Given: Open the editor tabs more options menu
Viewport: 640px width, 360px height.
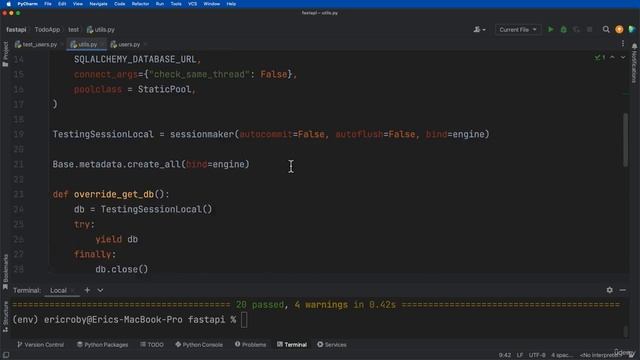Looking at the screenshot, I should point(623,44).
